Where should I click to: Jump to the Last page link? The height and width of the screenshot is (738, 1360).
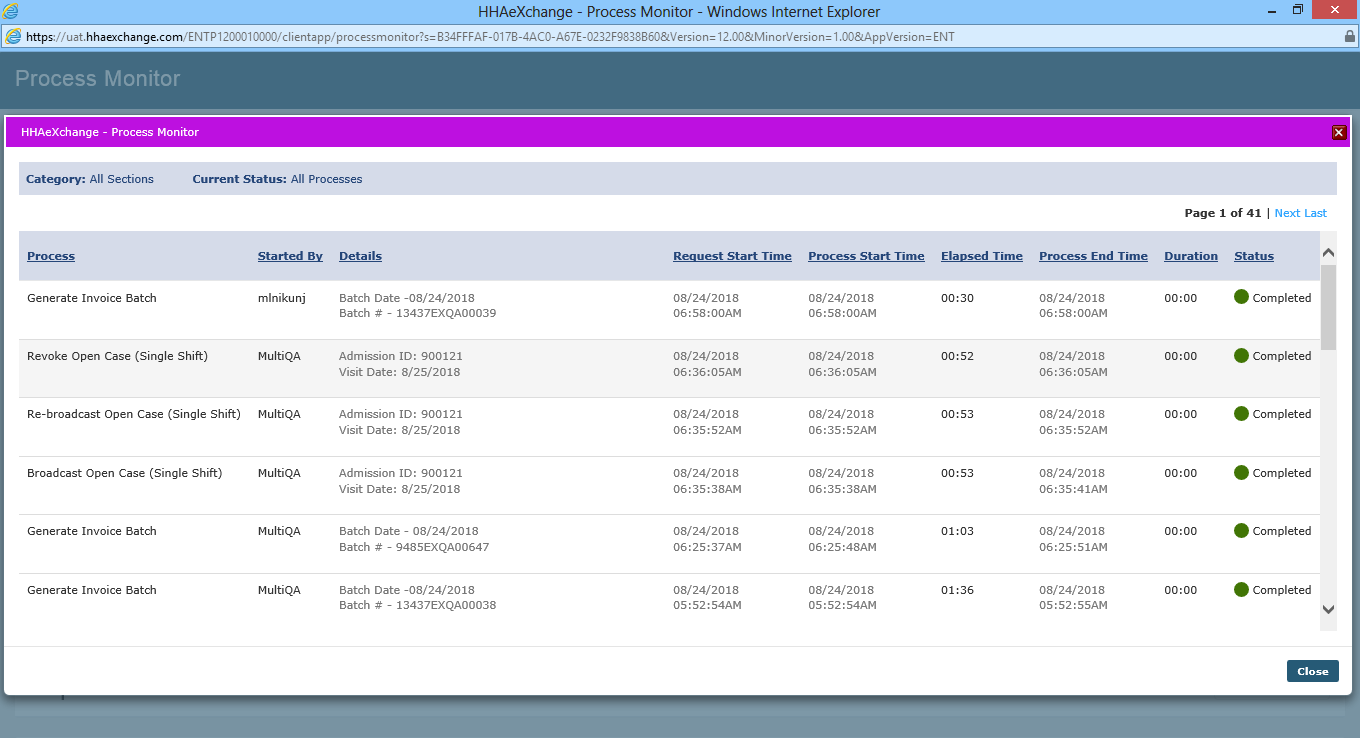tap(1315, 213)
